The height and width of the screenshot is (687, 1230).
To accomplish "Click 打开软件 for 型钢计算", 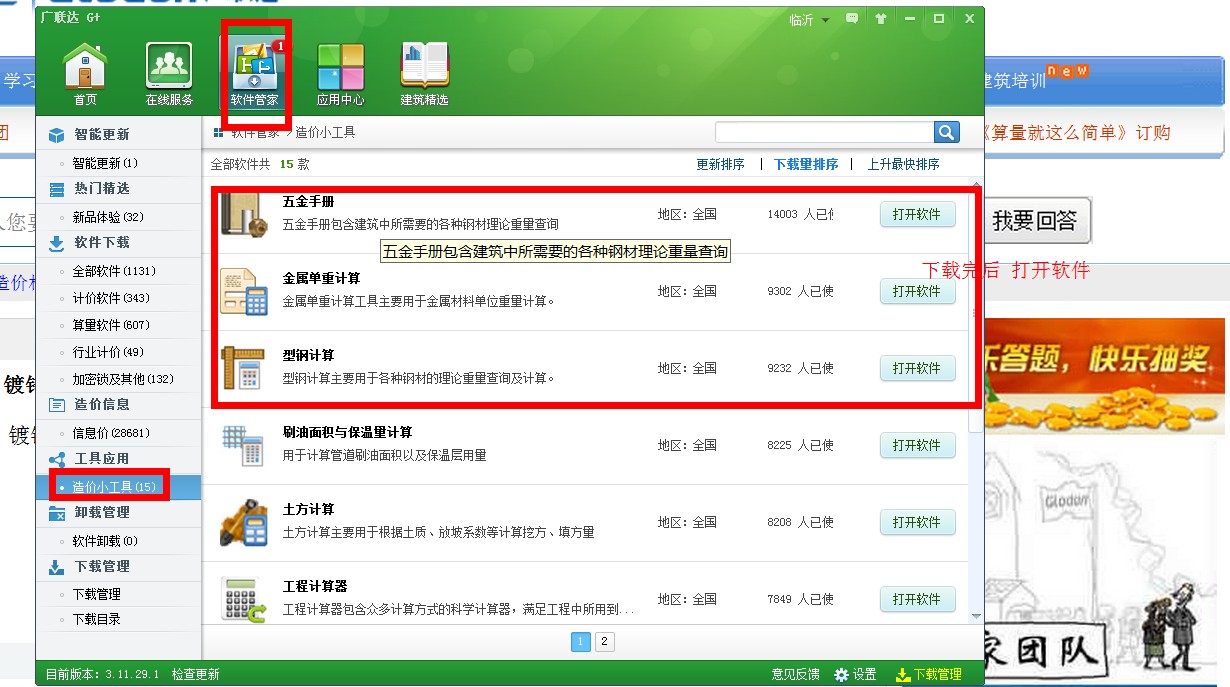I will click(x=917, y=368).
